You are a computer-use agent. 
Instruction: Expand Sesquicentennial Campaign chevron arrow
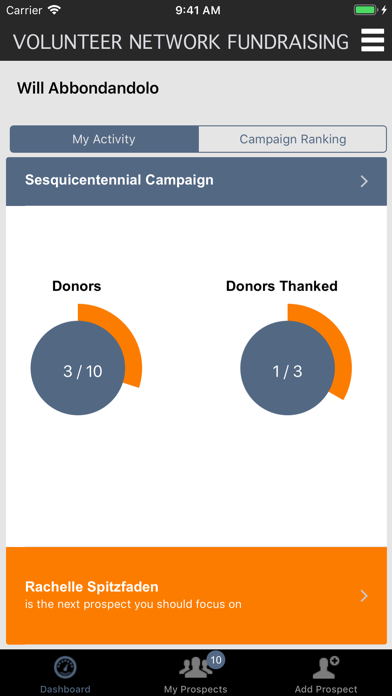[364, 181]
